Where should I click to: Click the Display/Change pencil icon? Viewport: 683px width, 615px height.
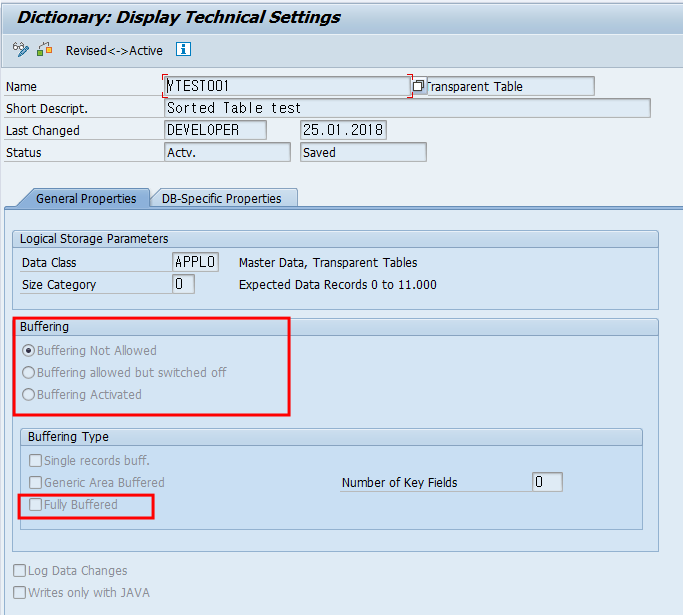(20, 50)
